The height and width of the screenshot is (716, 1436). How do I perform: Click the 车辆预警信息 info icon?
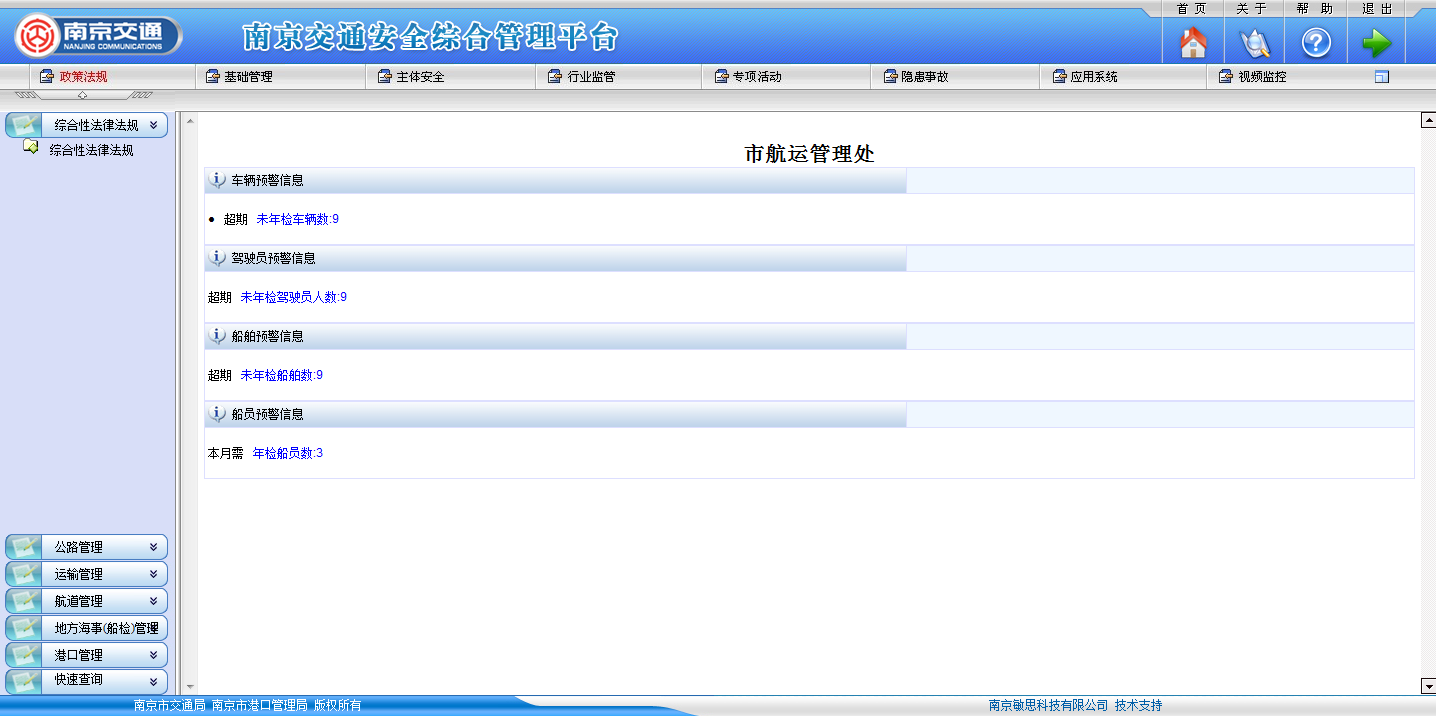pyautogui.click(x=217, y=180)
